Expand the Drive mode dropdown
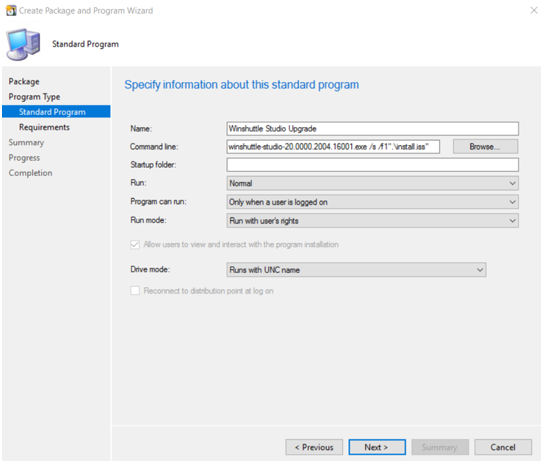The width and height of the screenshot is (543, 463). tap(356, 270)
